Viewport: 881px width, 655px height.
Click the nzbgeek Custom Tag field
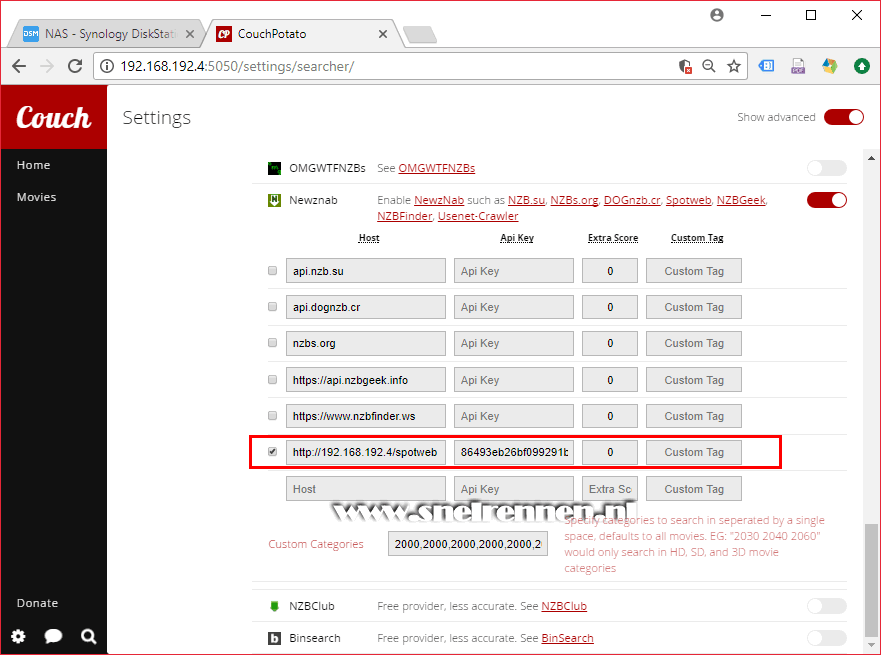(694, 380)
